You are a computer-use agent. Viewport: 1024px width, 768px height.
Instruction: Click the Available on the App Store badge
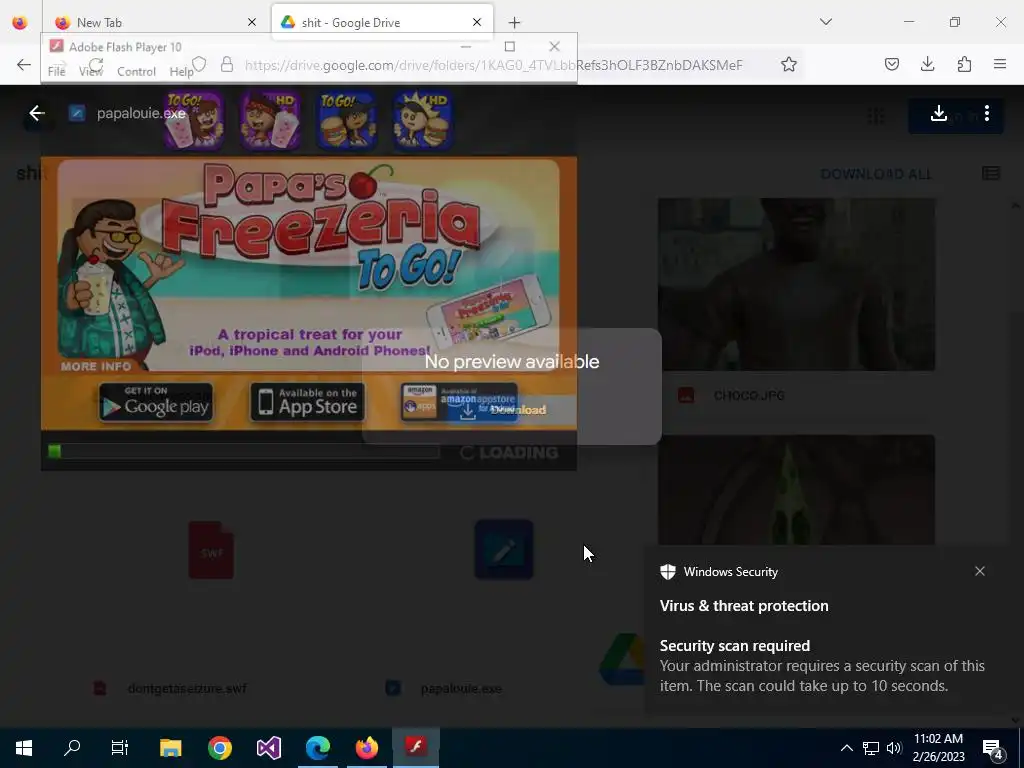(x=308, y=402)
